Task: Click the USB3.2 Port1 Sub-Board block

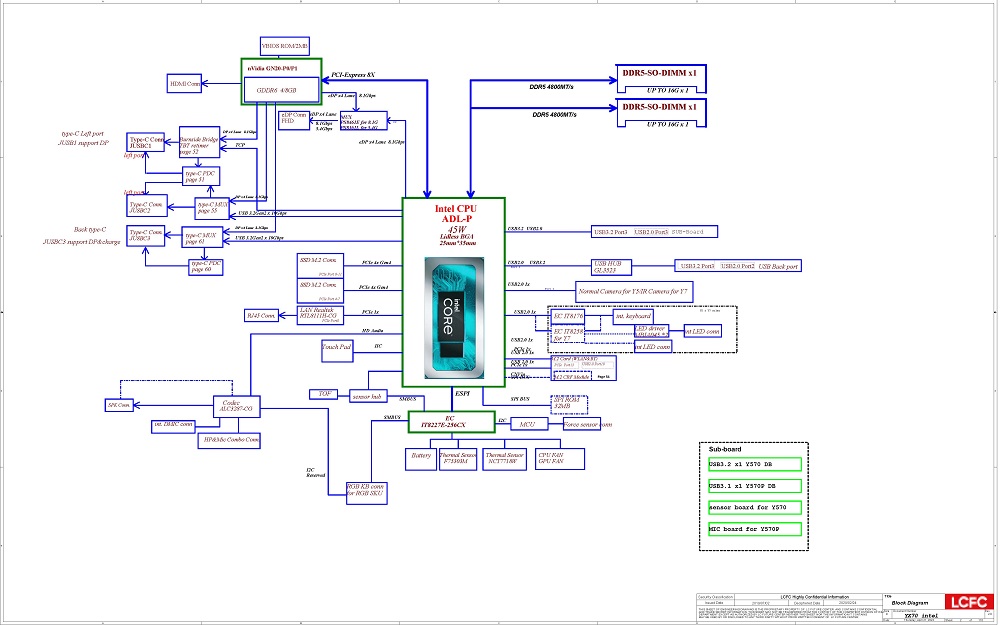Action: [655, 232]
